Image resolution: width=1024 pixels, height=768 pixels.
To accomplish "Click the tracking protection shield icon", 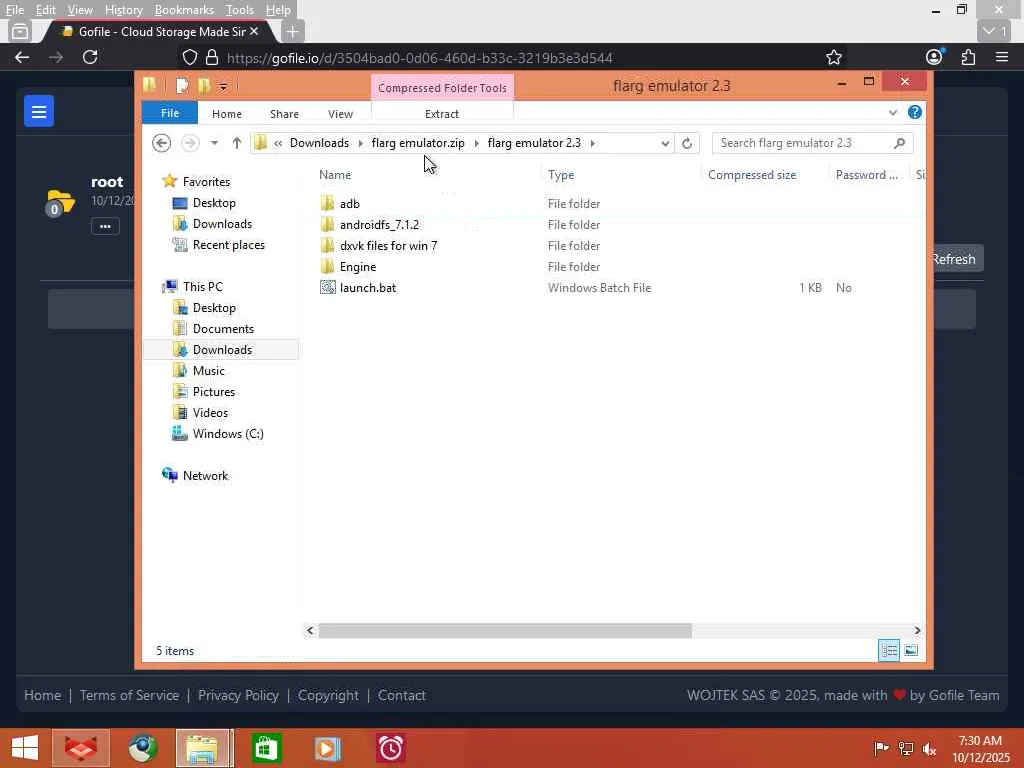I will pyautogui.click(x=189, y=57).
